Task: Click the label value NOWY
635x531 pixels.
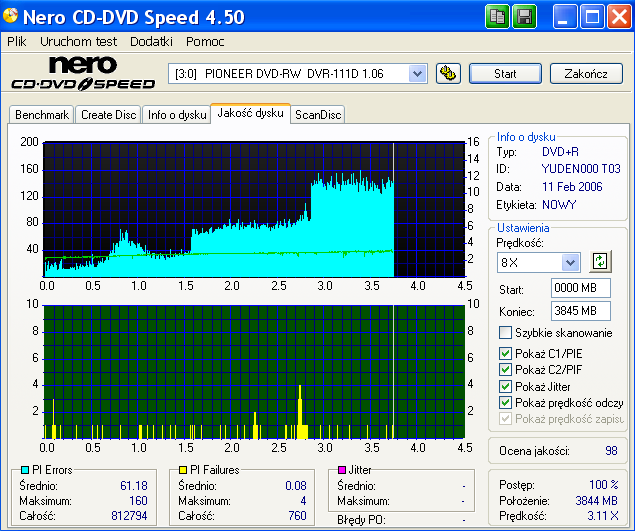Action: 559,205
